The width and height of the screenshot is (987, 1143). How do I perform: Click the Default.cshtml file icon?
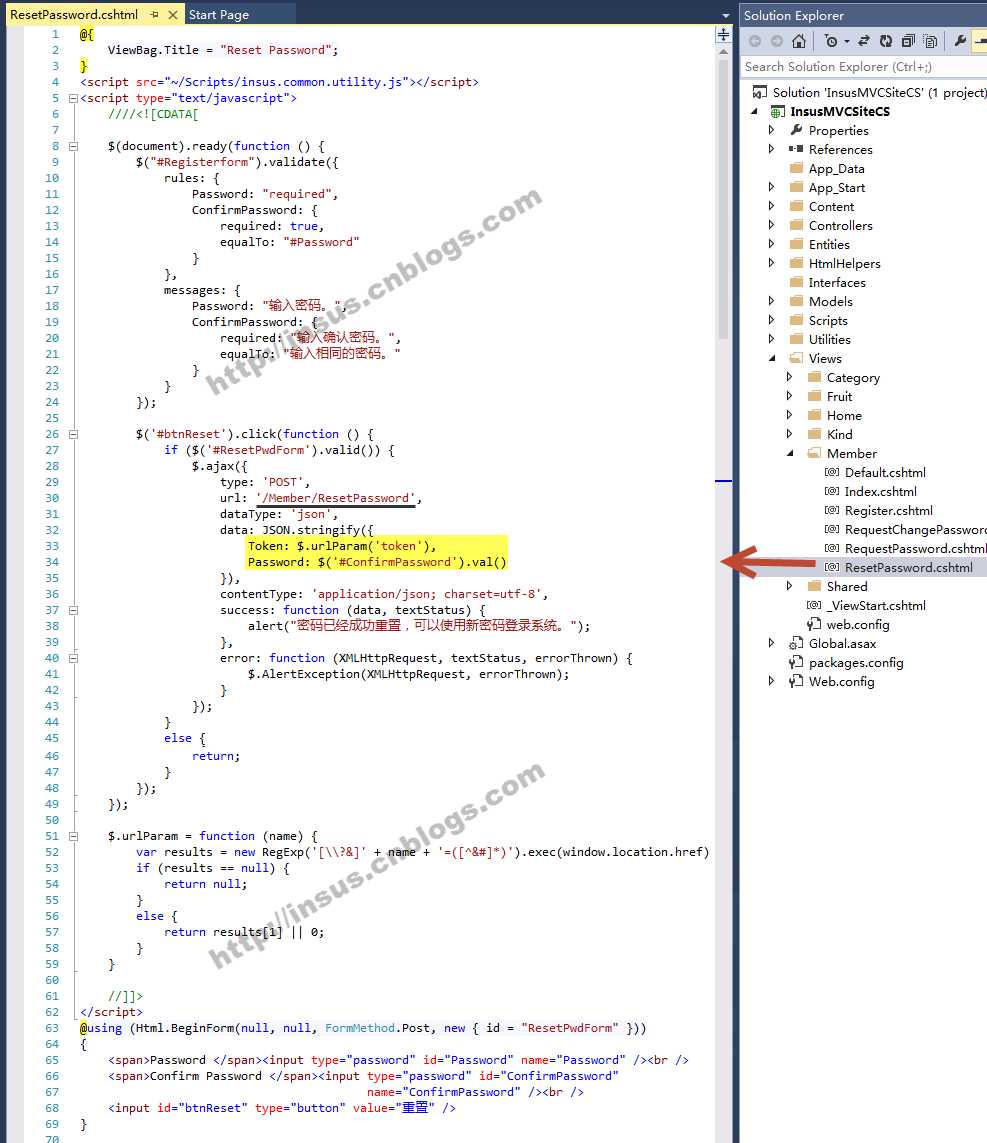pos(832,472)
